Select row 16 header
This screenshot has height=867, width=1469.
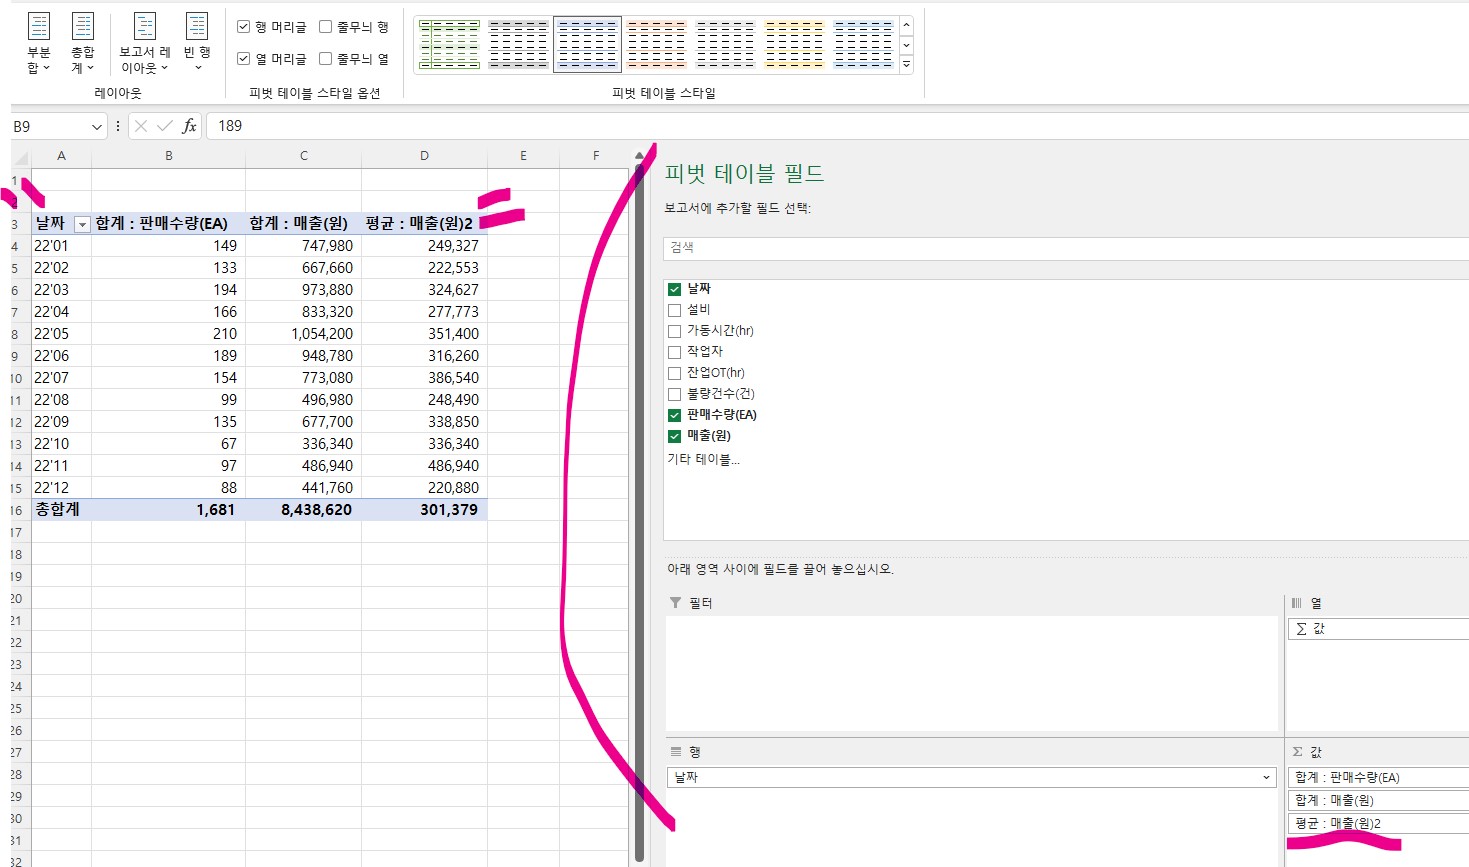point(17,510)
